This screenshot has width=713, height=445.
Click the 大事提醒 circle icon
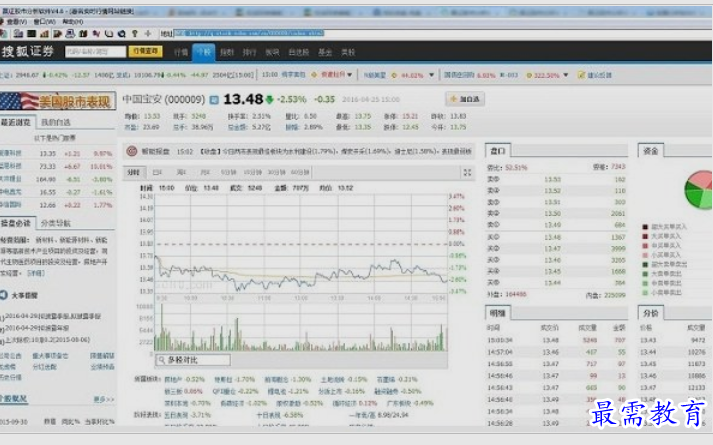tap(3, 295)
